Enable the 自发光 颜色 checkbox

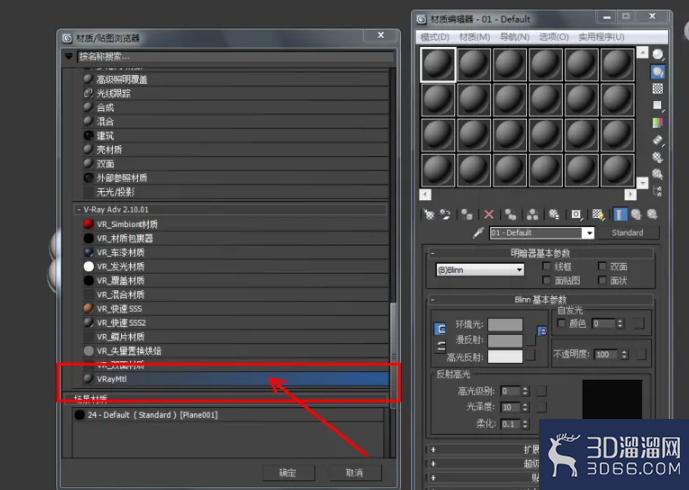point(561,323)
